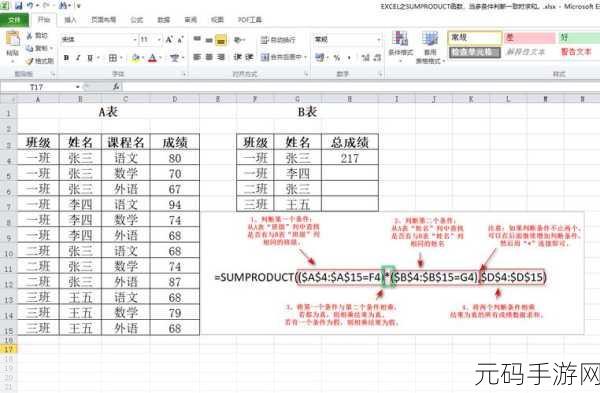Viewport: 600px width, 393px height.
Task: Switch to the PDF工具 tab
Action: 250,20
